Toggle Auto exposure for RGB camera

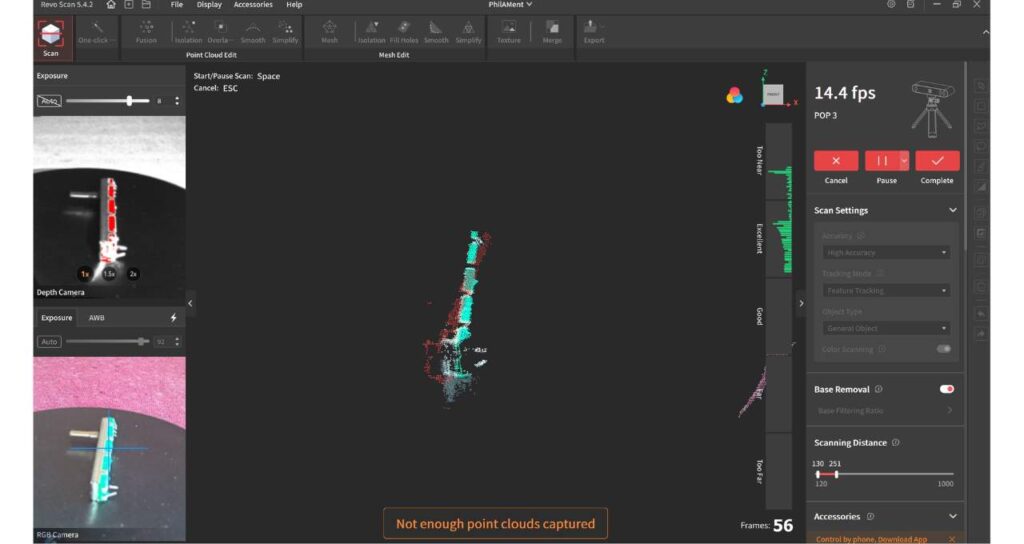tap(49, 342)
